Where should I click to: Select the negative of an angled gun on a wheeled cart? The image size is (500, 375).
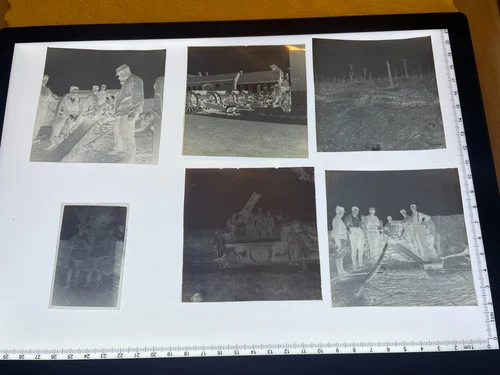[x=252, y=235]
